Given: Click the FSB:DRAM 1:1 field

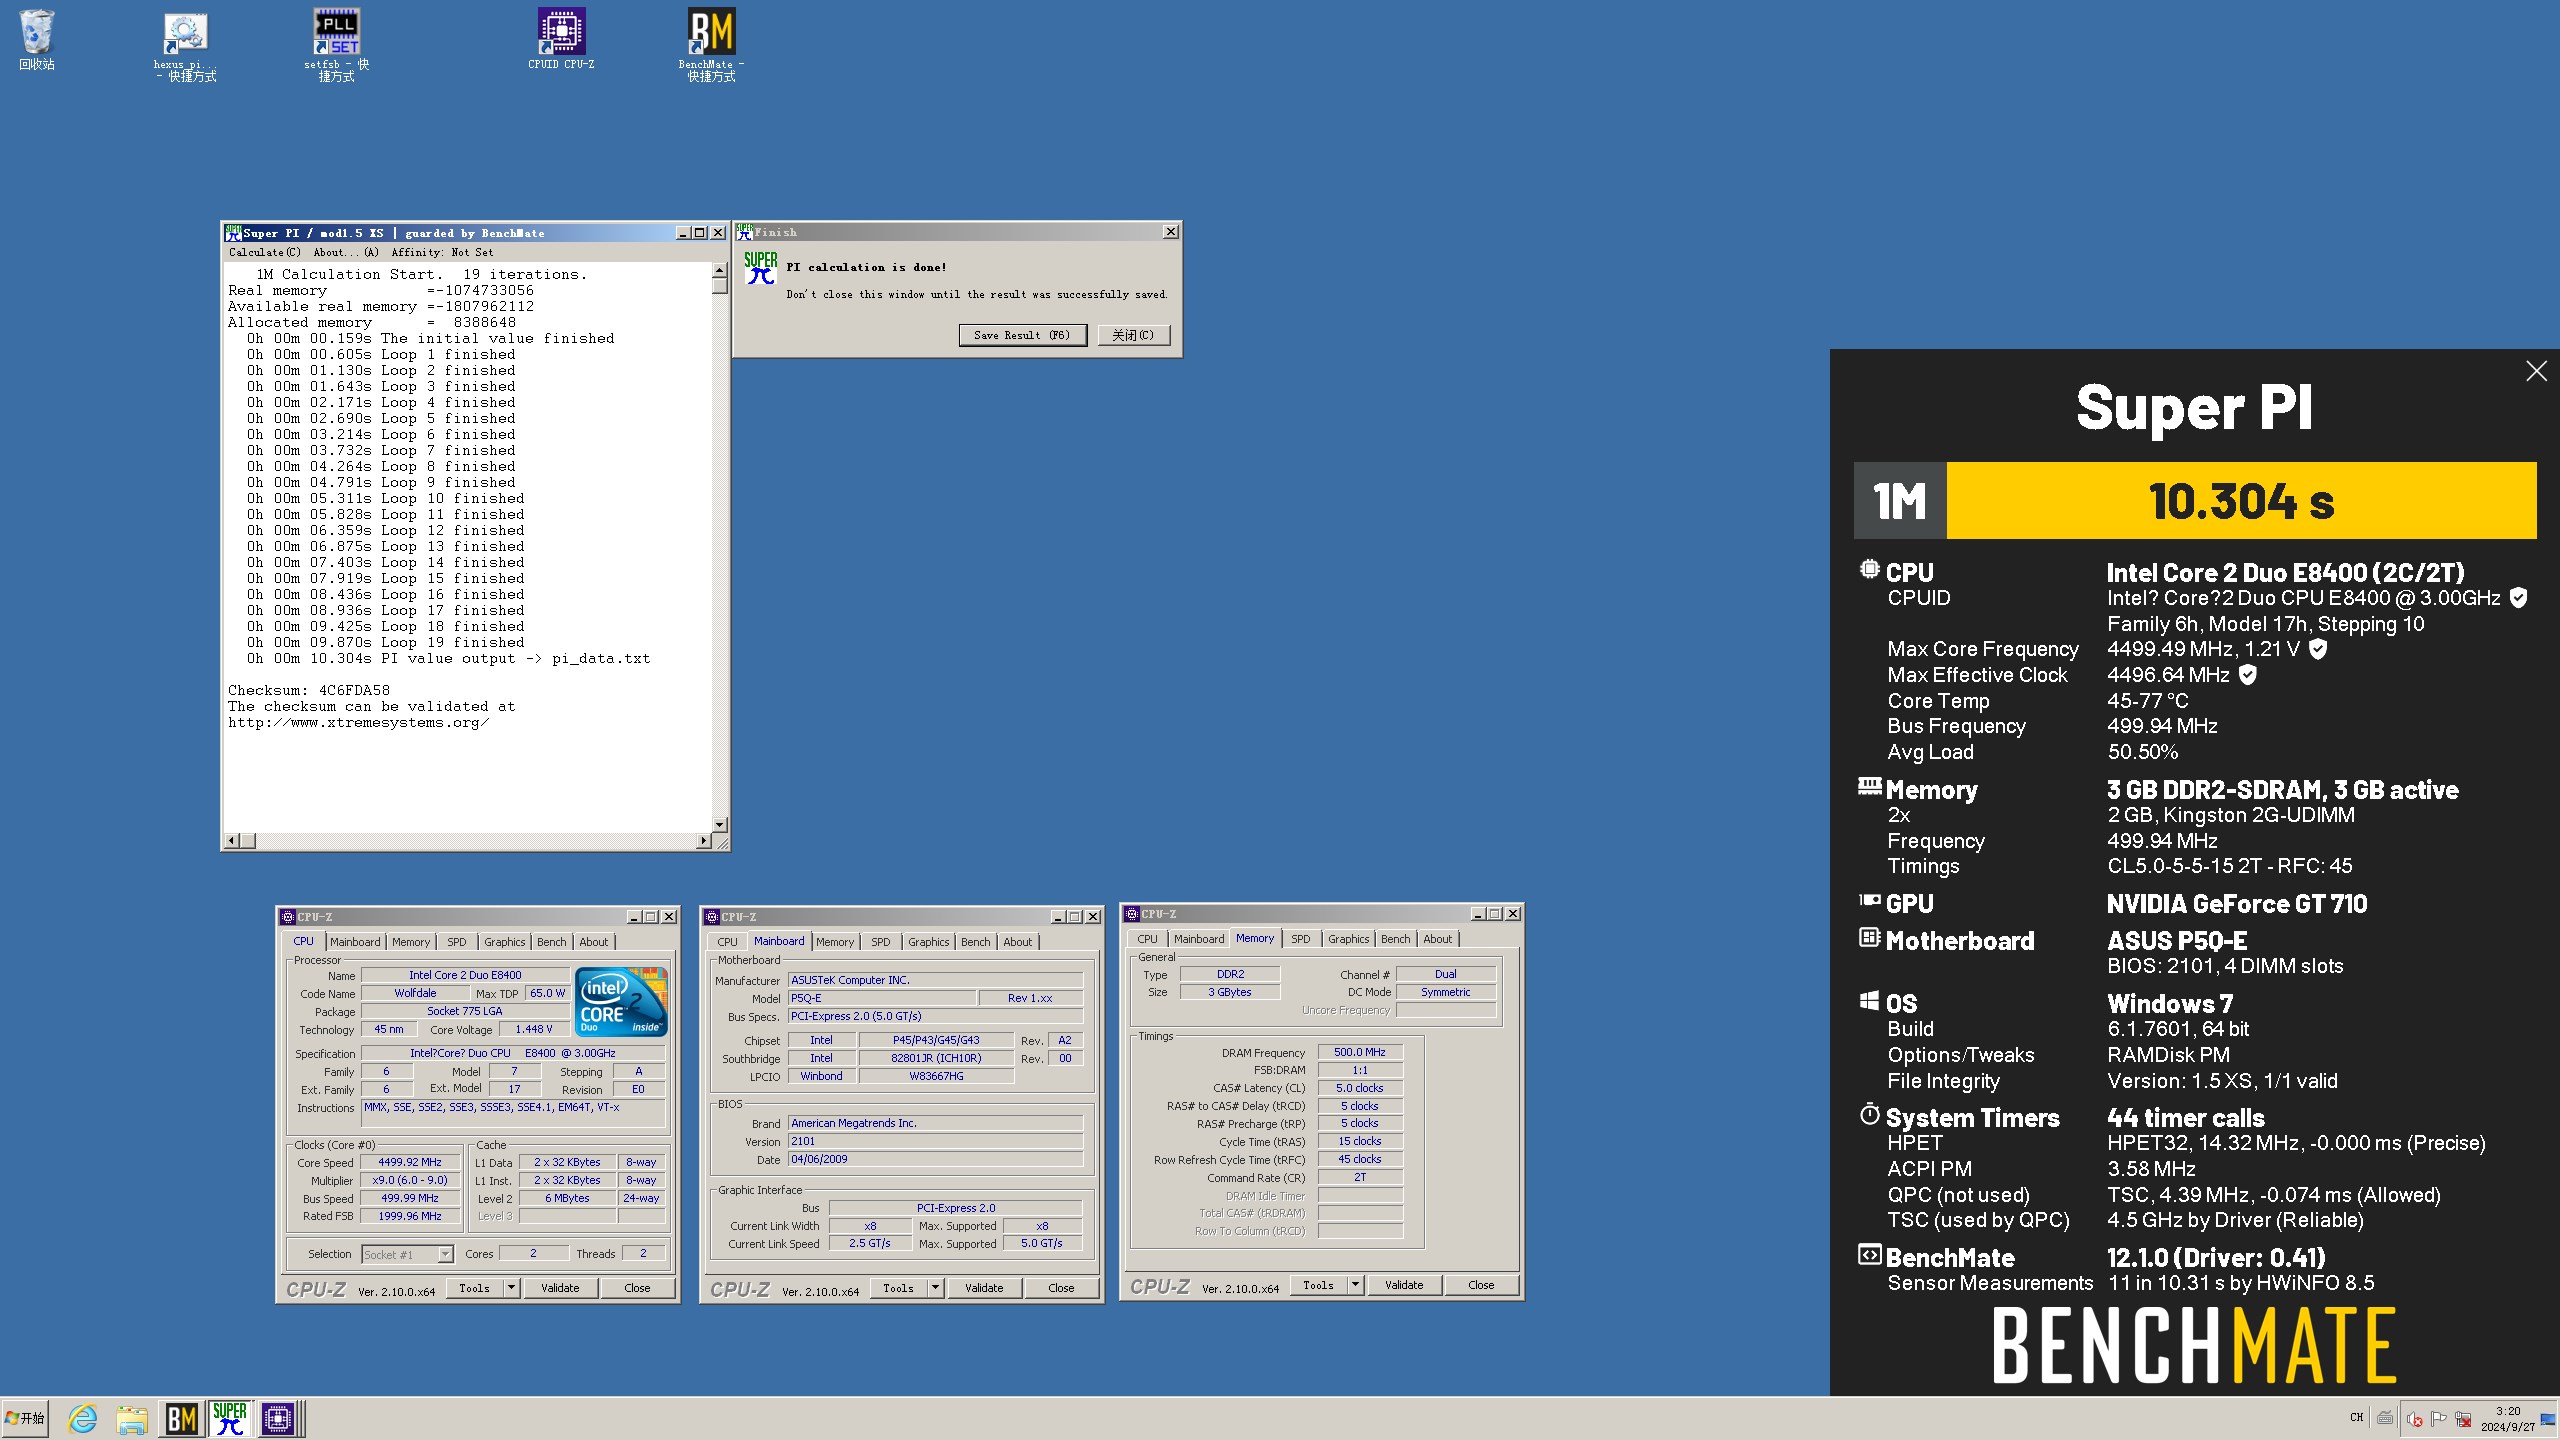Looking at the screenshot, I should click(x=1360, y=1070).
